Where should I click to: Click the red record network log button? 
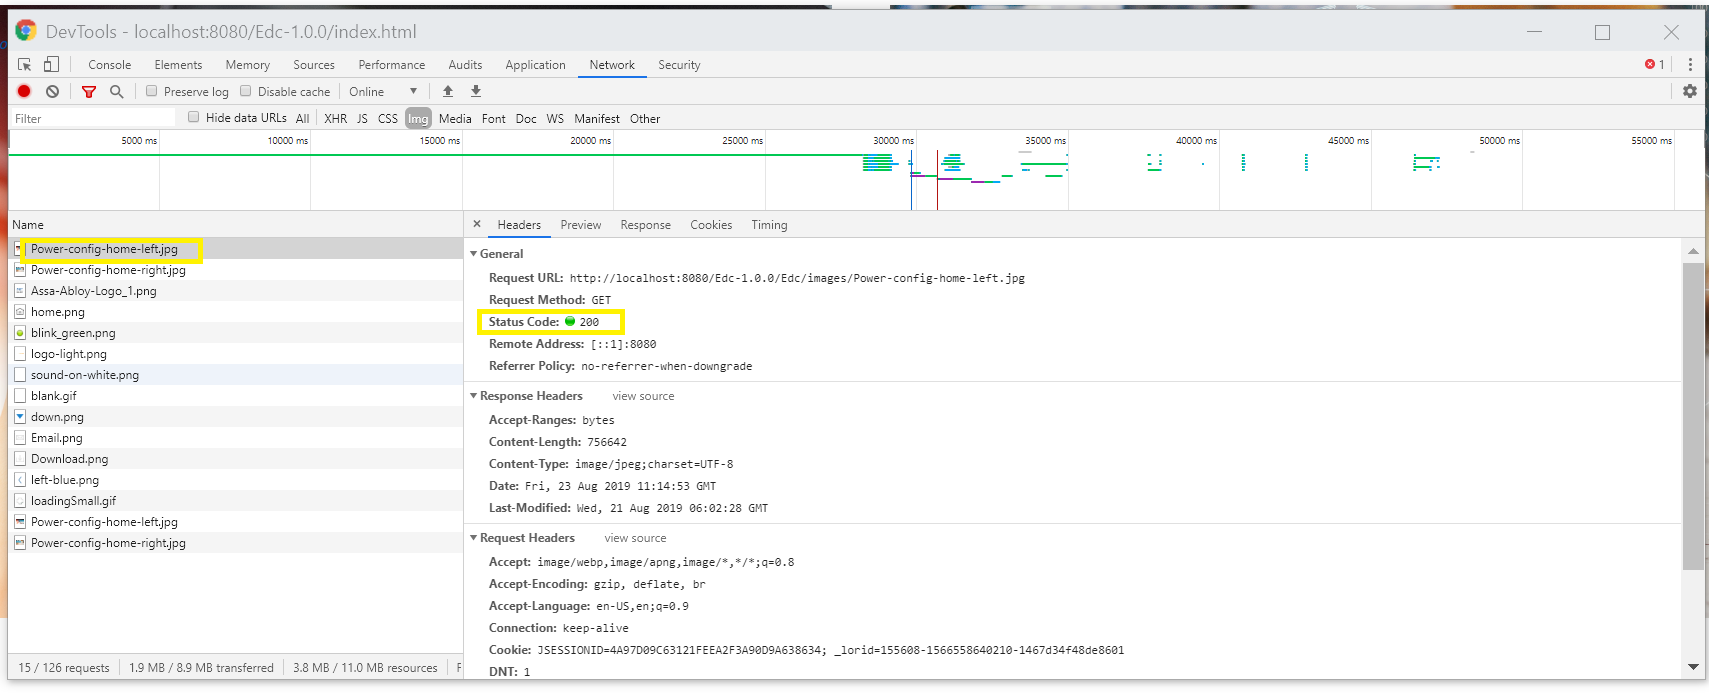(x=24, y=91)
